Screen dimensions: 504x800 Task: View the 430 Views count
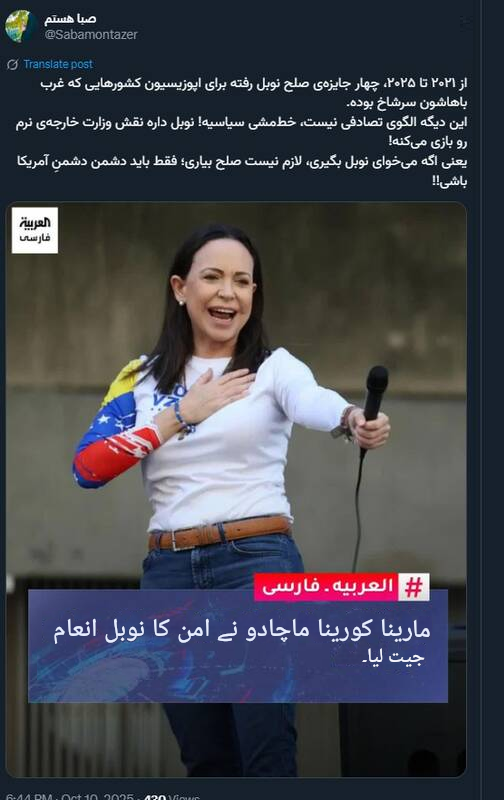[x=172, y=796]
